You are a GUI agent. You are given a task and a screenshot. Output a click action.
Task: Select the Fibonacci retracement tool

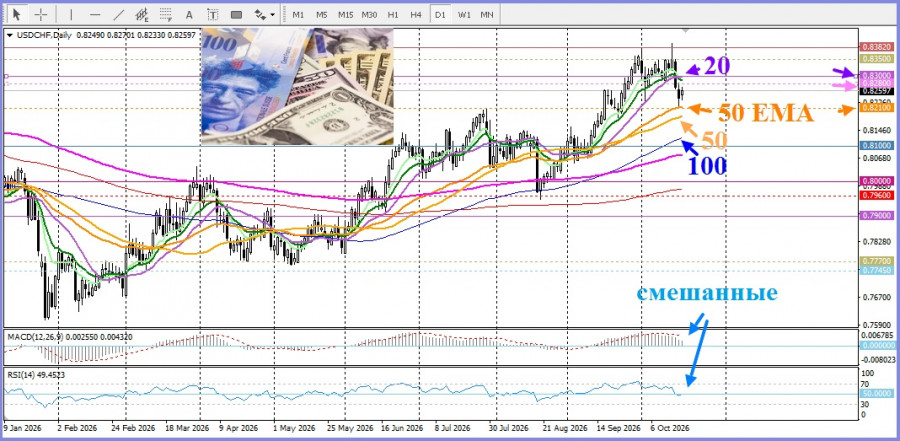(166, 14)
